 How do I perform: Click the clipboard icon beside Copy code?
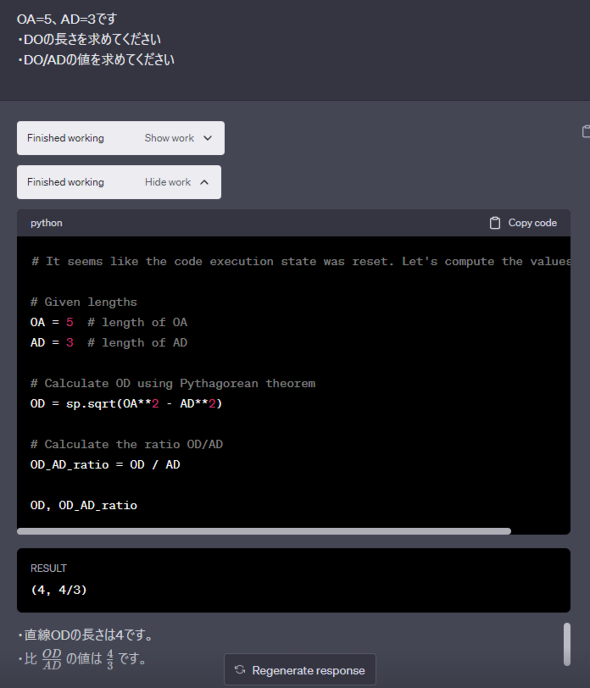[495, 223]
